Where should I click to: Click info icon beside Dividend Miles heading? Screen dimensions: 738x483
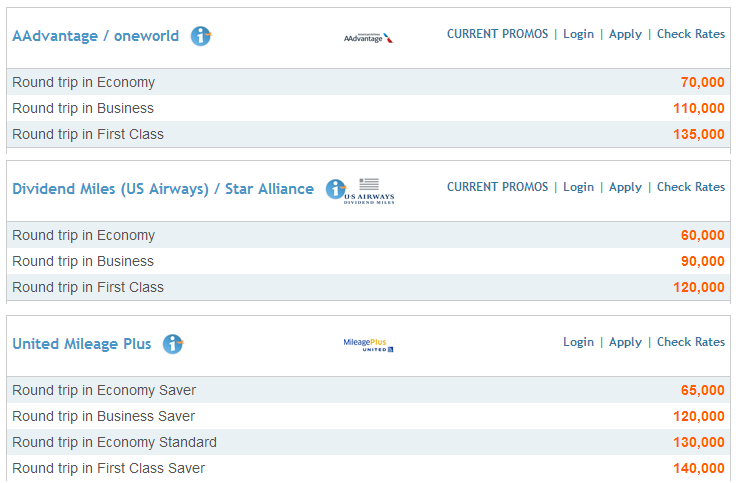(336, 188)
